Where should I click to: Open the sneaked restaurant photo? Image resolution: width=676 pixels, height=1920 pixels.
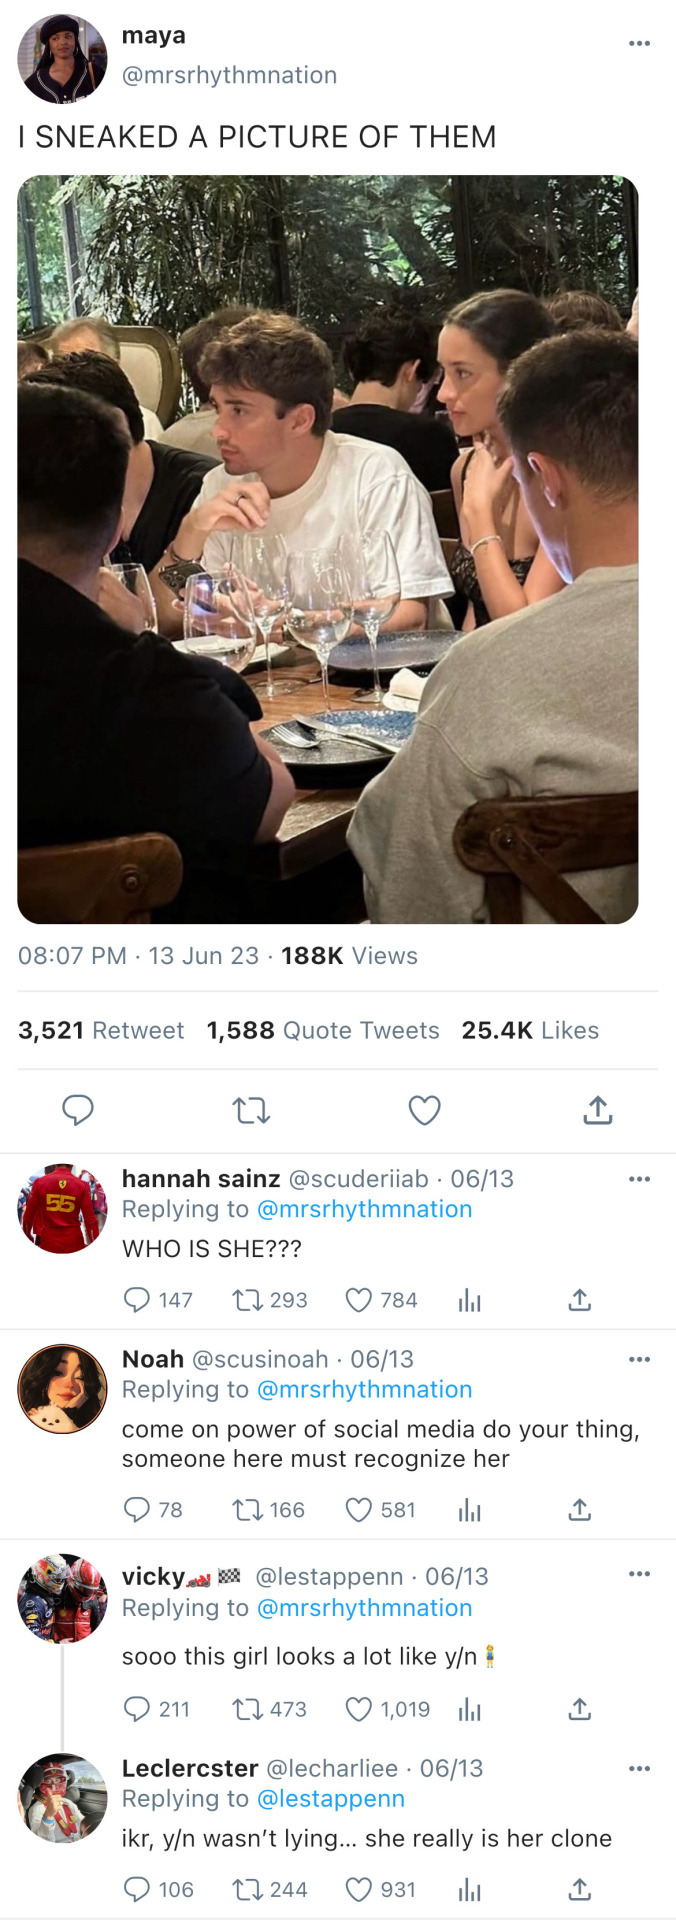point(327,549)
